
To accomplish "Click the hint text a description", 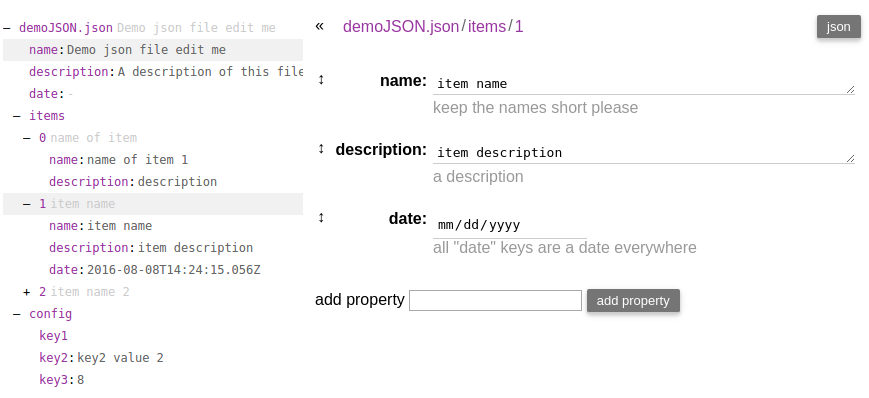I will tap(478, 176).
